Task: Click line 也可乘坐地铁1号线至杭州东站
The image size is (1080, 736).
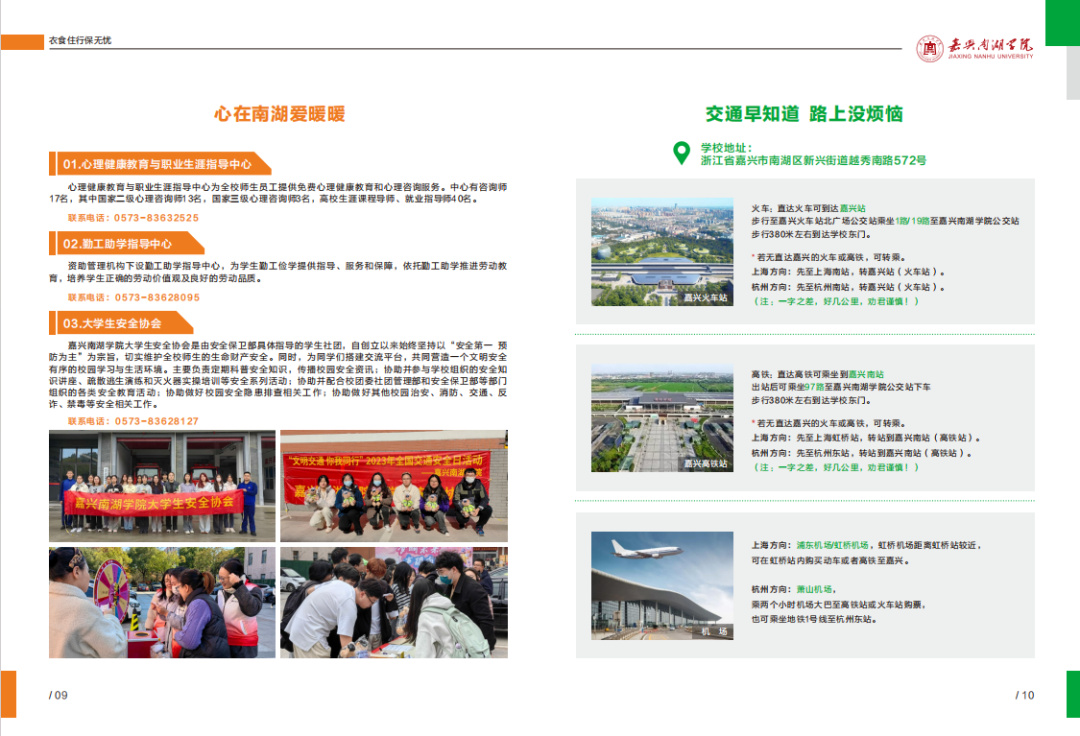Action: point(815,619)
